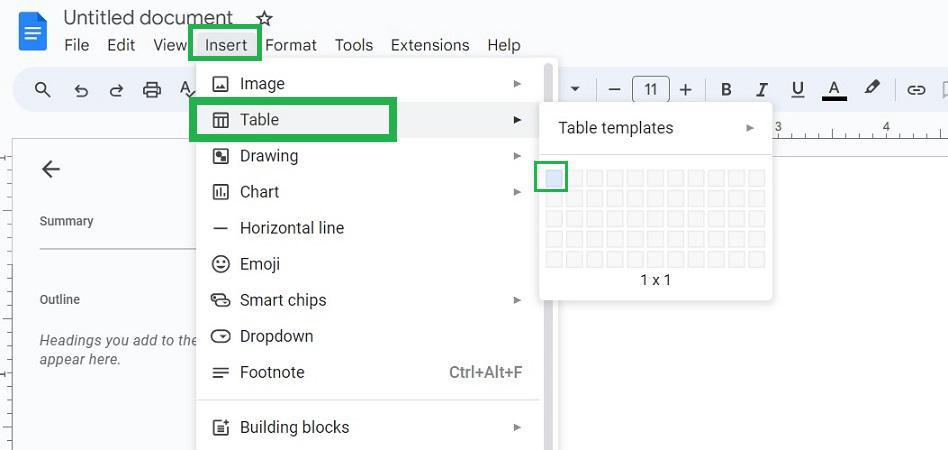Click the insert link icon

[915, 90]
